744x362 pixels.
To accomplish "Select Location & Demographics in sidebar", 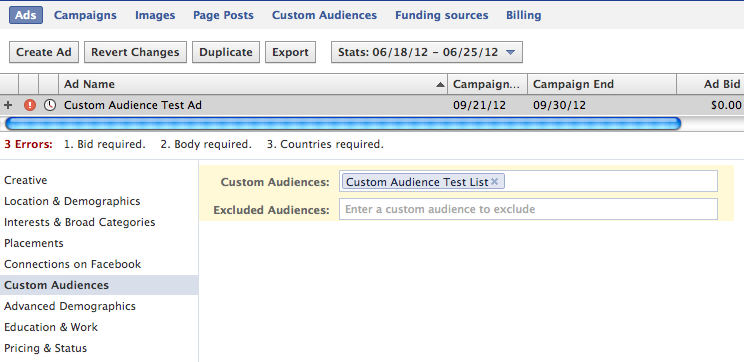I will click(x=72, y=201).
